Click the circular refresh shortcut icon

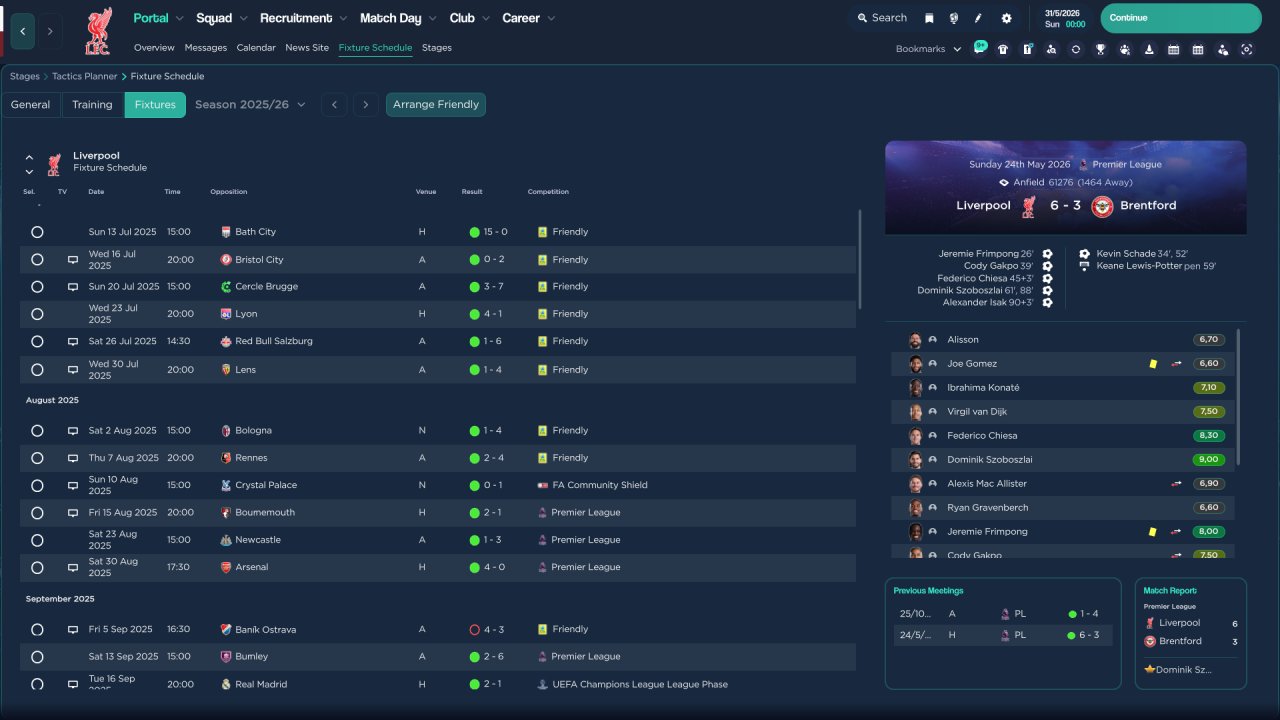(x=1075, y=49)
